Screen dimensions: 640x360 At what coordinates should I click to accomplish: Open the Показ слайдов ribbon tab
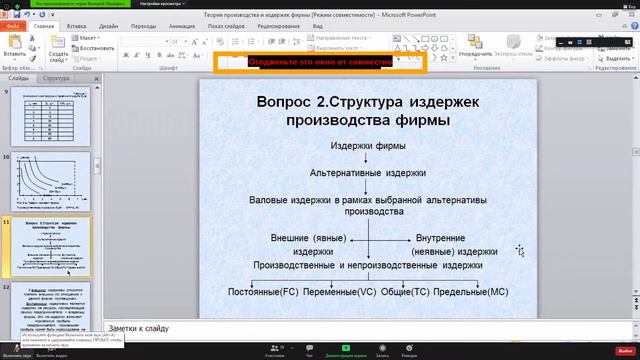click(226, 26)
